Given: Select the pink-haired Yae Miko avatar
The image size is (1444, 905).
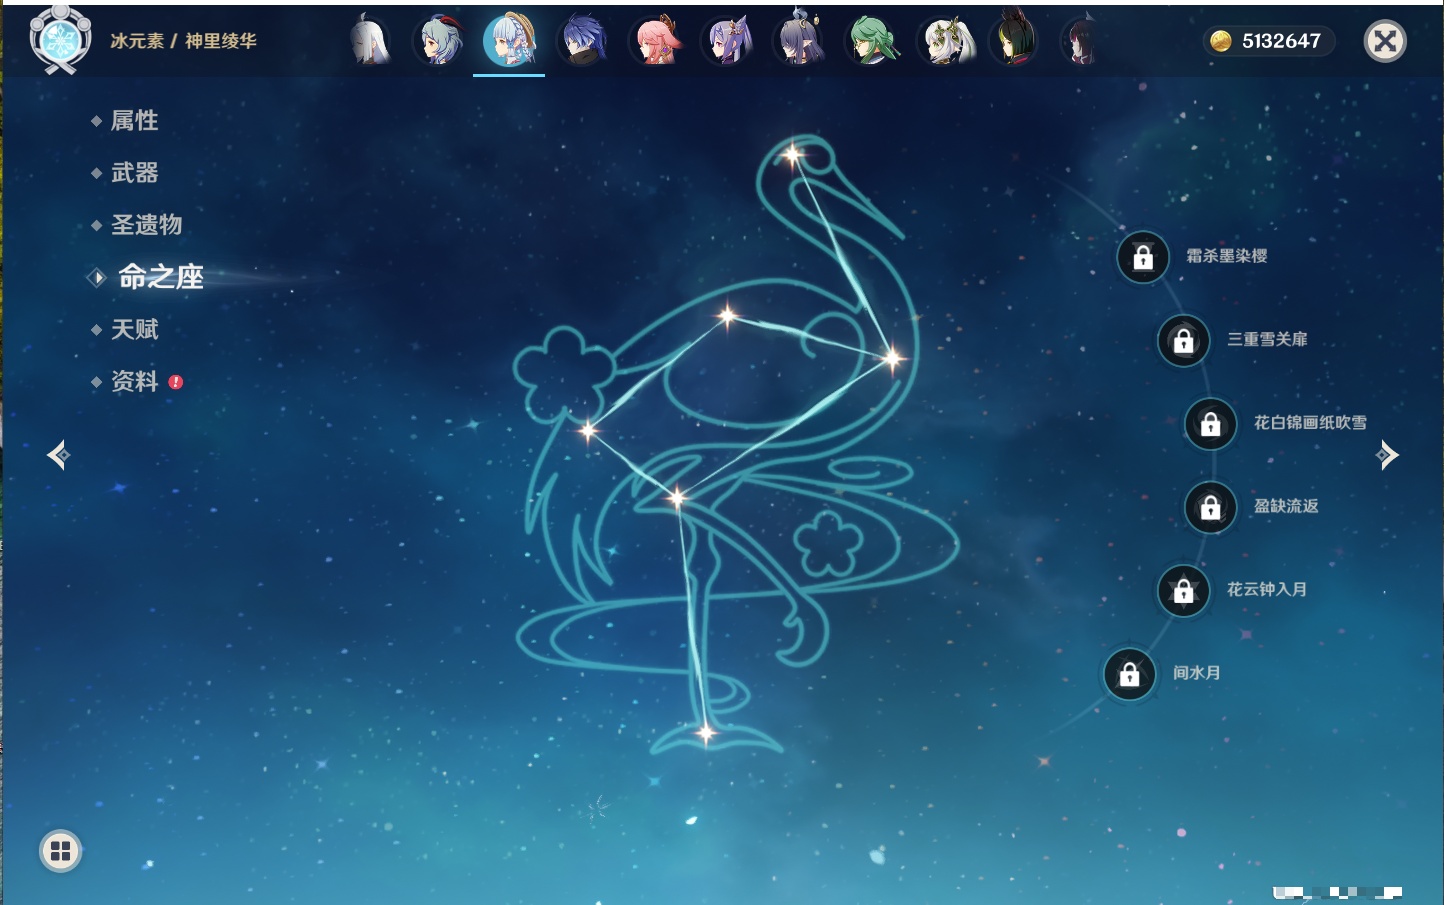Looking at the screenshot, I should click(x=656, y=42).
